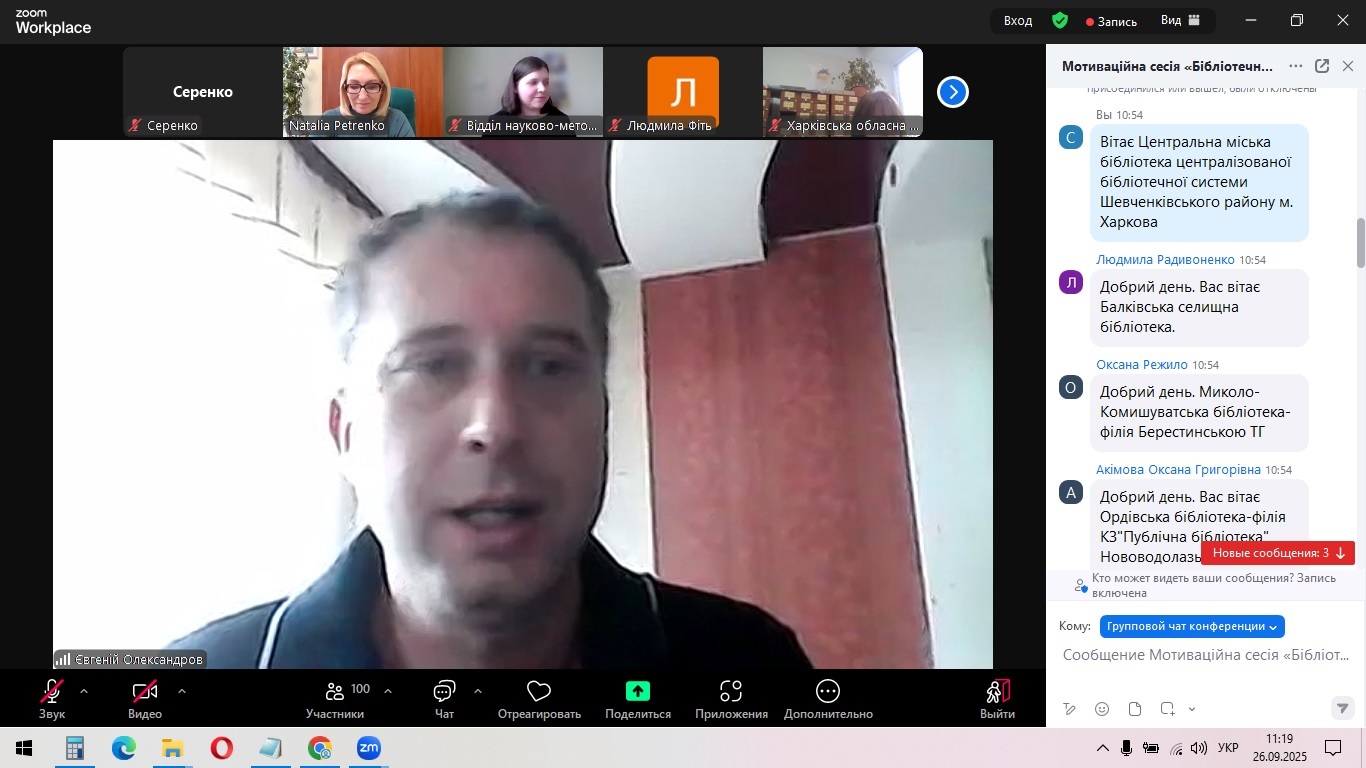Viewport: 1366px width, 768px height.
Task: Open Calculator from the taskbar
Action: pyautogui.click(x=74, y=748)
